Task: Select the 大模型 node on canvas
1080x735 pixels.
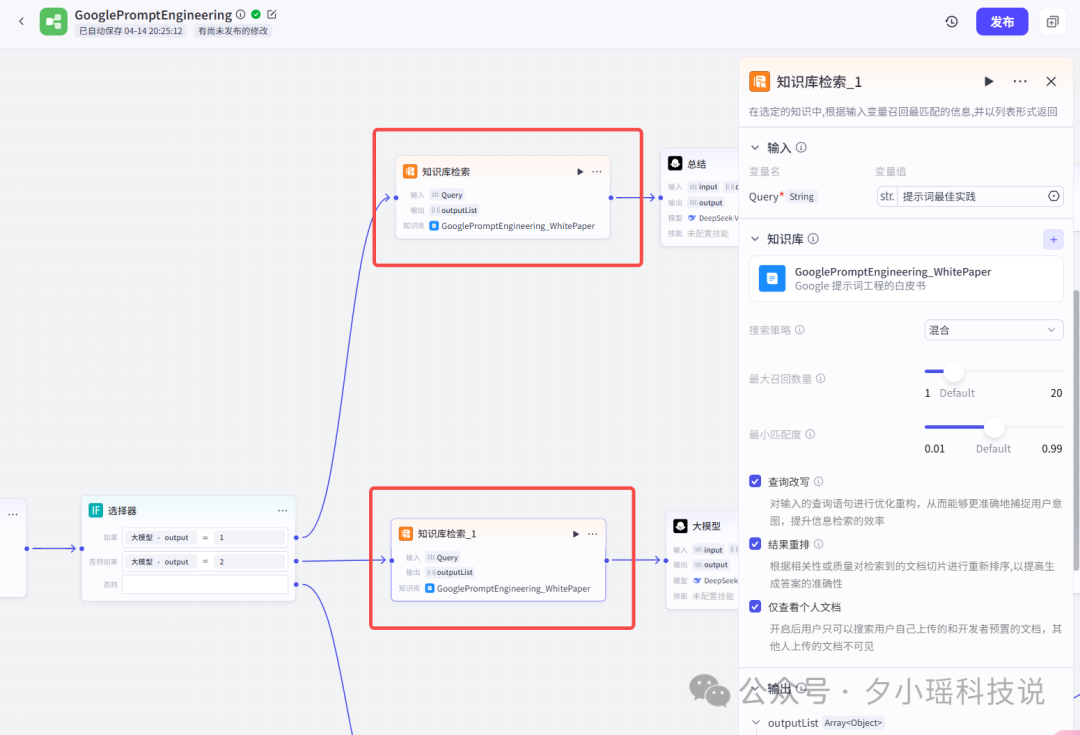Action: (702, 559)
